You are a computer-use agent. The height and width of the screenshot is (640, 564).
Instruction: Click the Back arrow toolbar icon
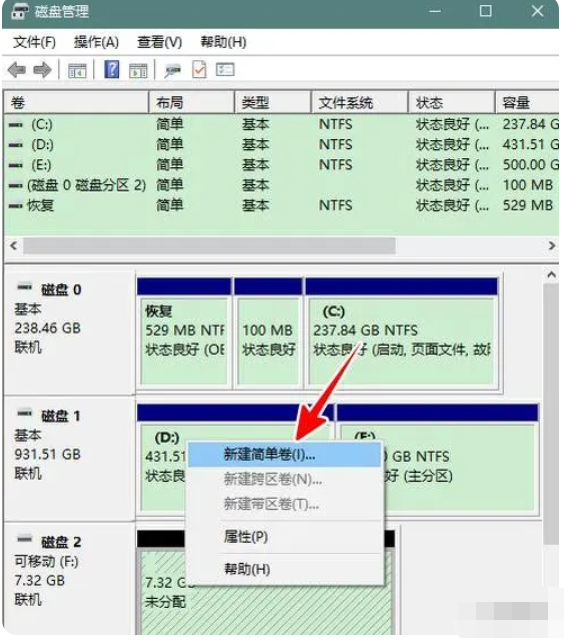pyautogui.click(x=17, y=70)
